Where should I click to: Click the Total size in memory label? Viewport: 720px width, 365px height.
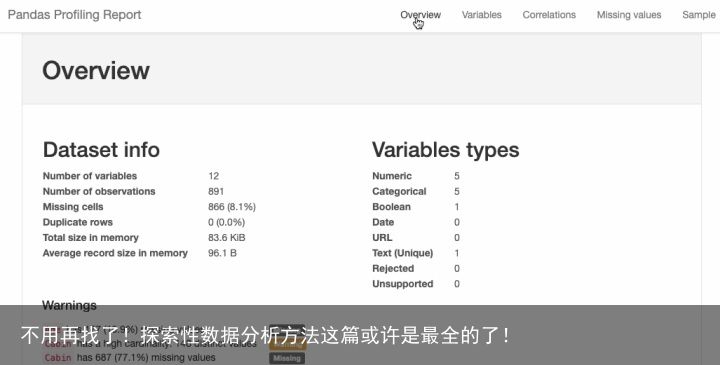point(90,238)
